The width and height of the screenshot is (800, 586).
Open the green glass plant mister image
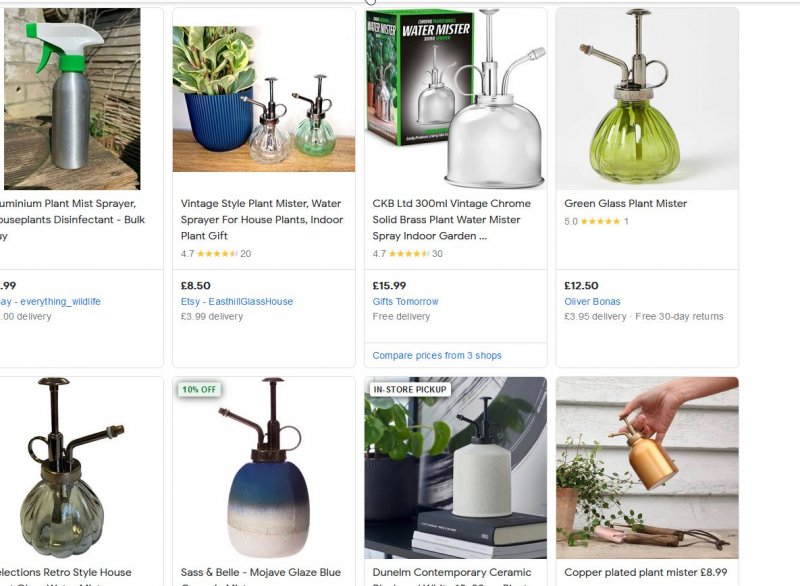coord(647,98)
